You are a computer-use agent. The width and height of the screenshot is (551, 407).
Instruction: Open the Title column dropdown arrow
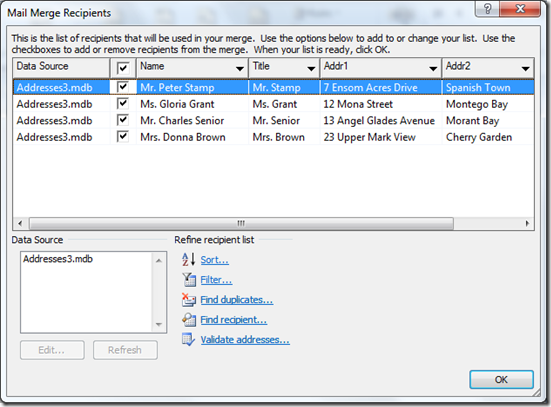tap(311, 69)
